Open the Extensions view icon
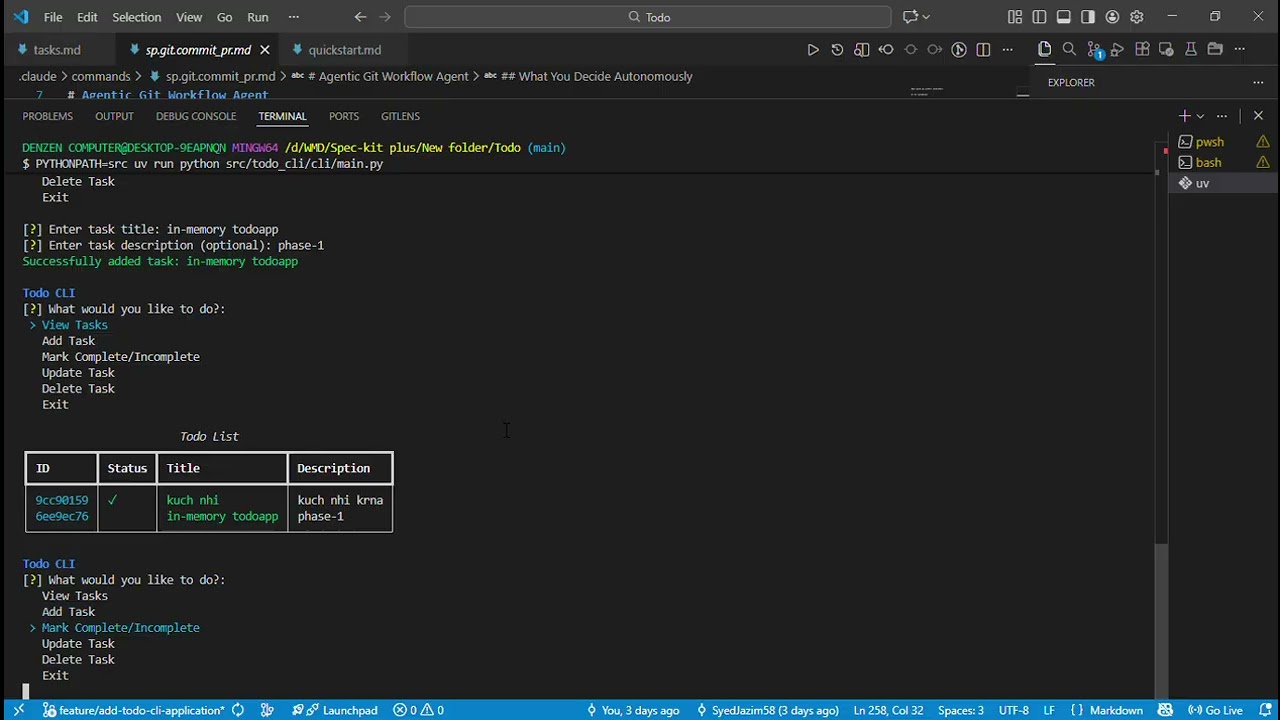The image size is (1280, 720). (x=1142, y=49)
